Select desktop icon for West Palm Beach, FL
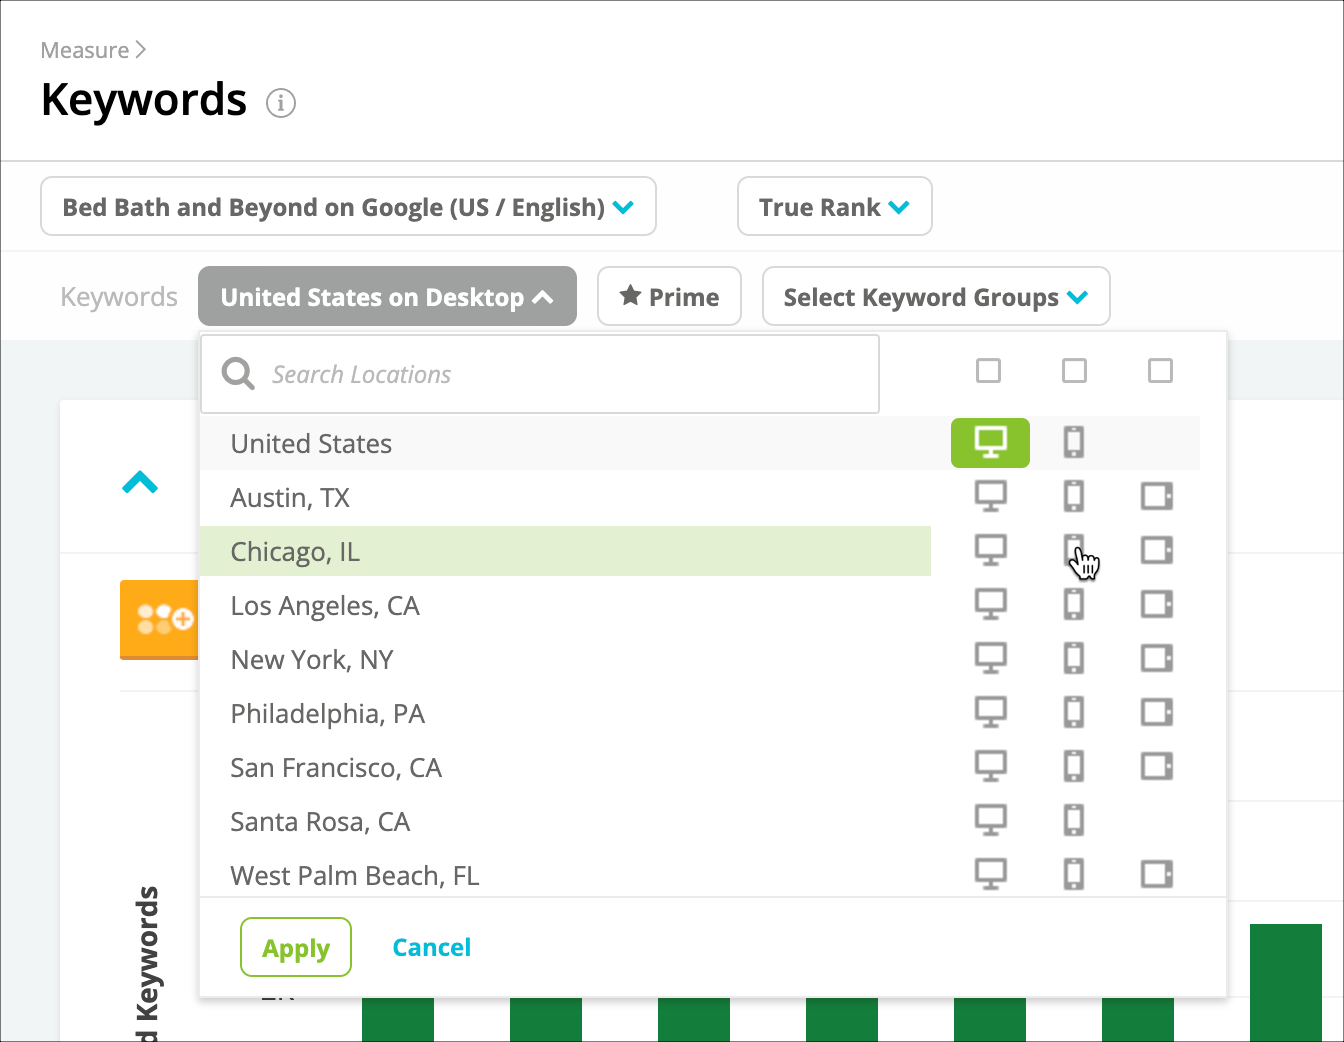The width and height of the screenshot is (1344, 1042). tap(990, 875)
